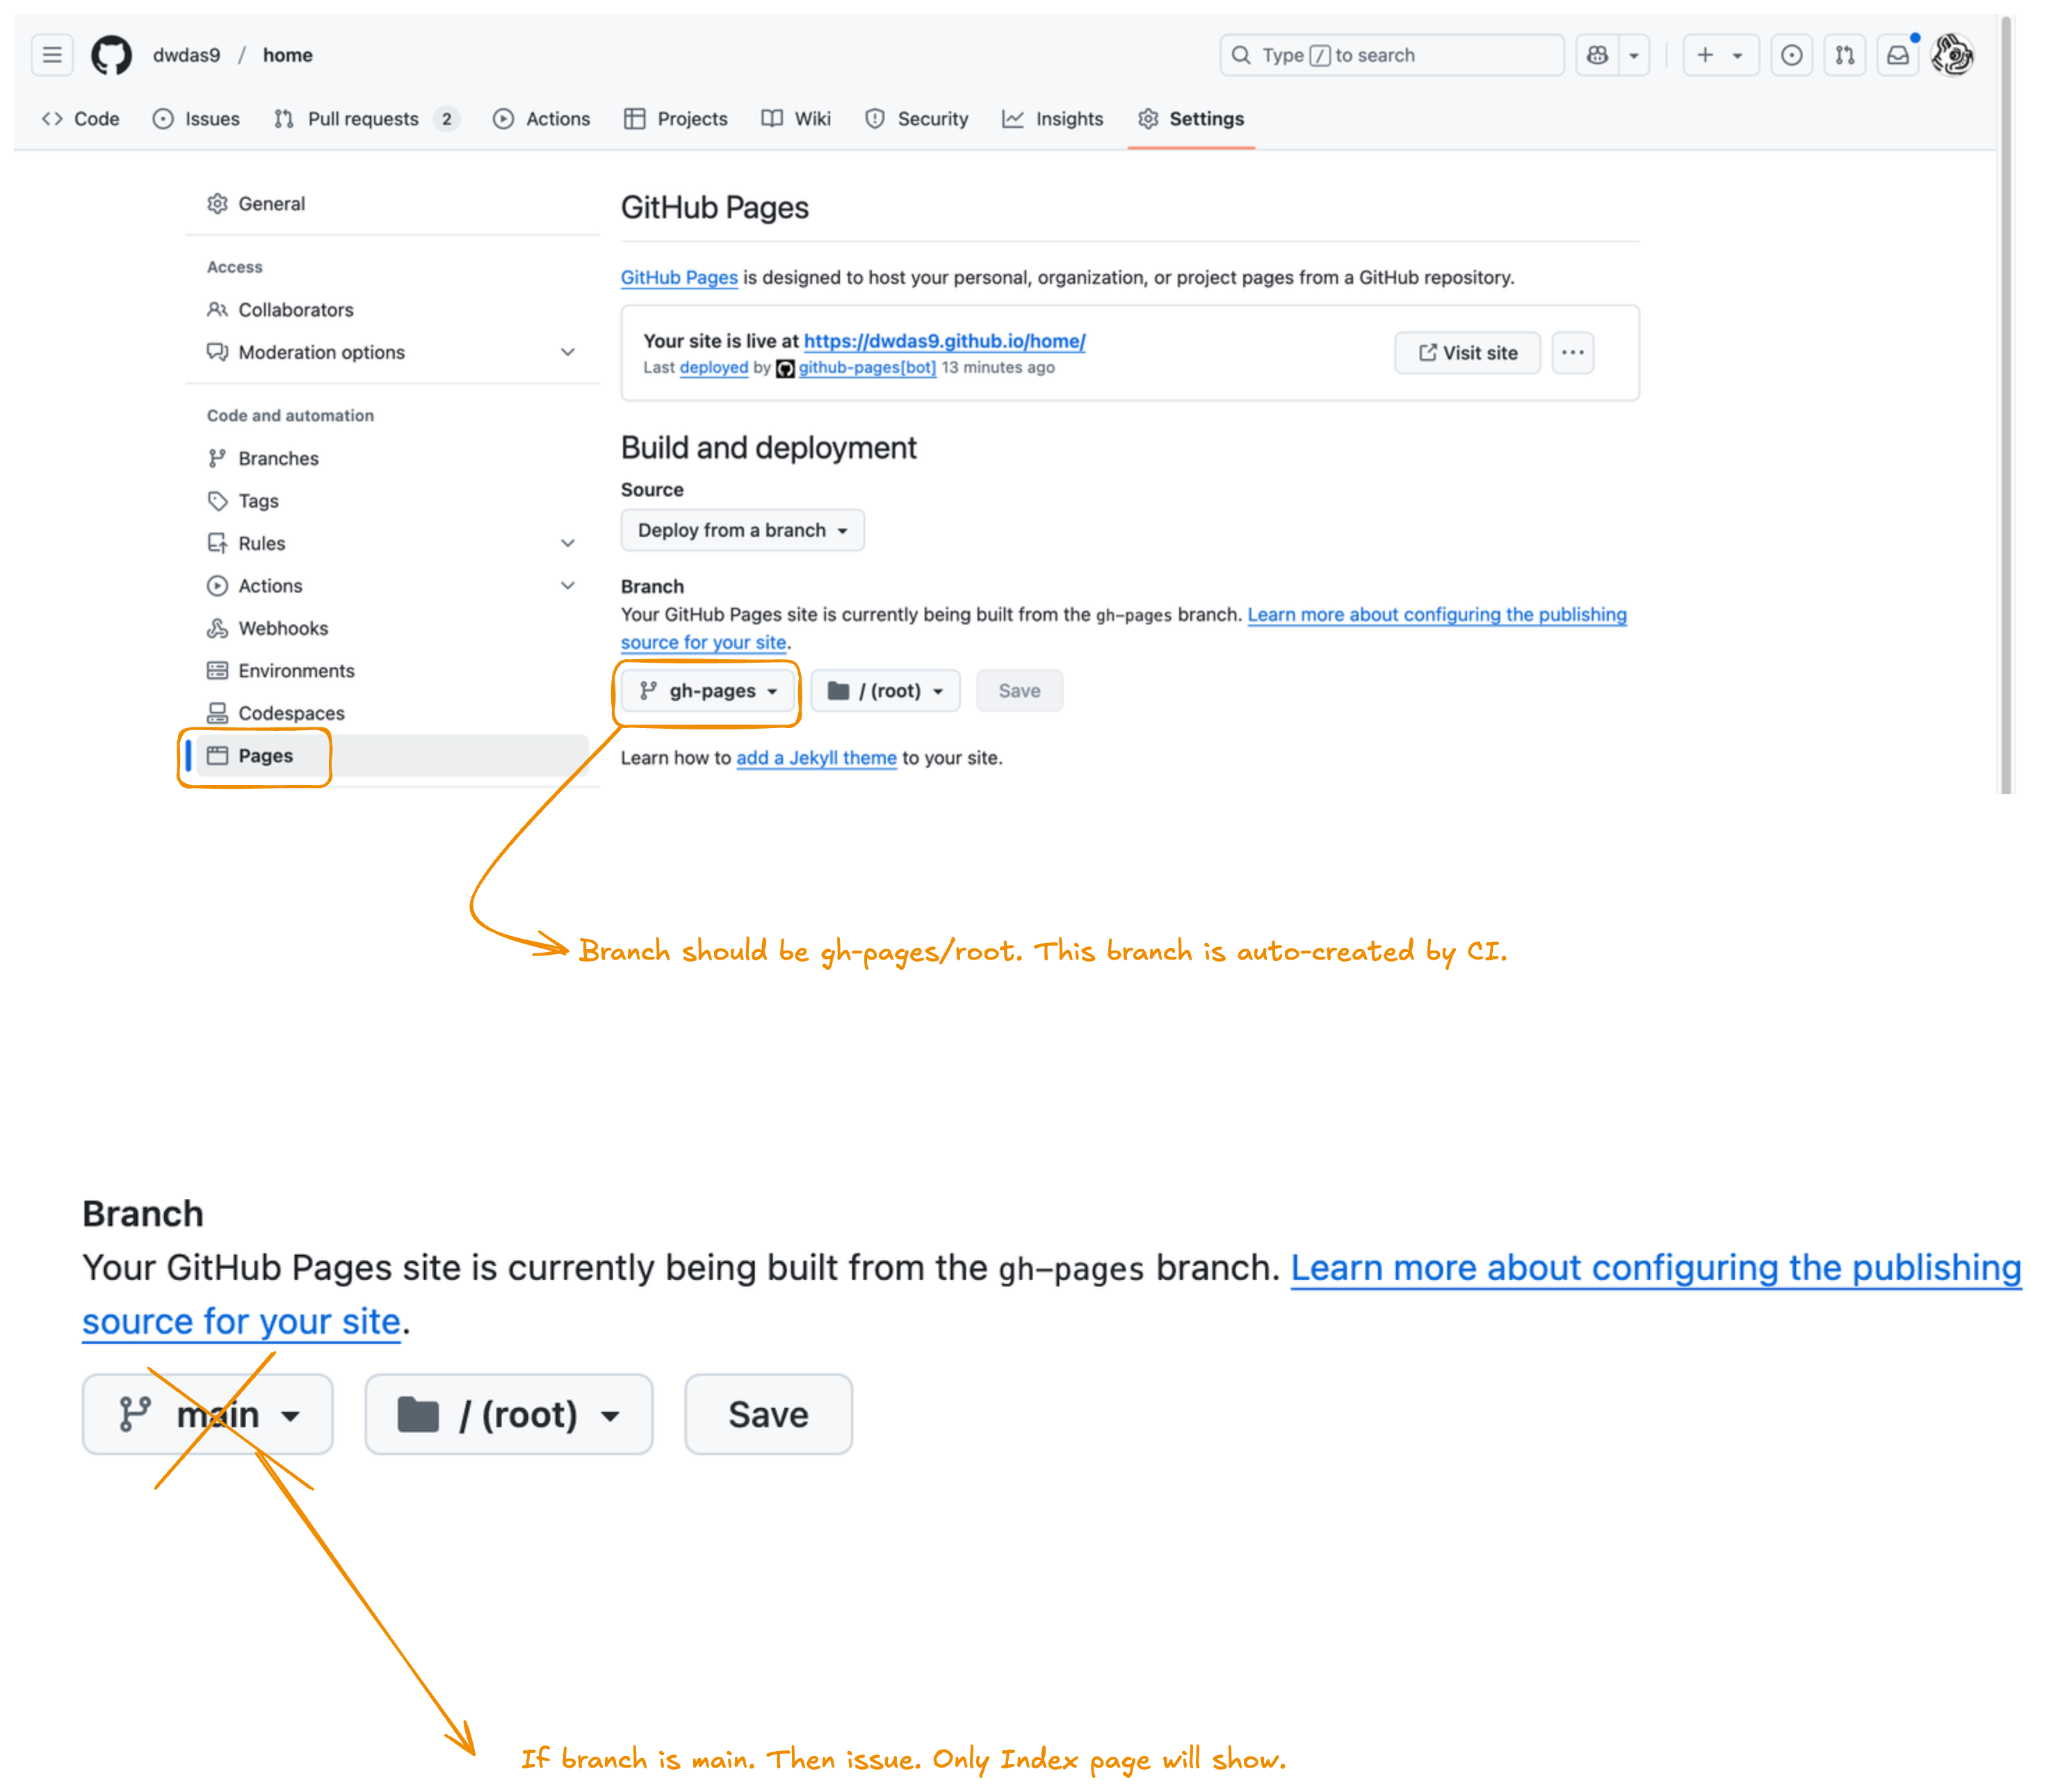Open github-pages[bot] profile link
Viewport: 2067px width, 1792px height.
(867, 367)
